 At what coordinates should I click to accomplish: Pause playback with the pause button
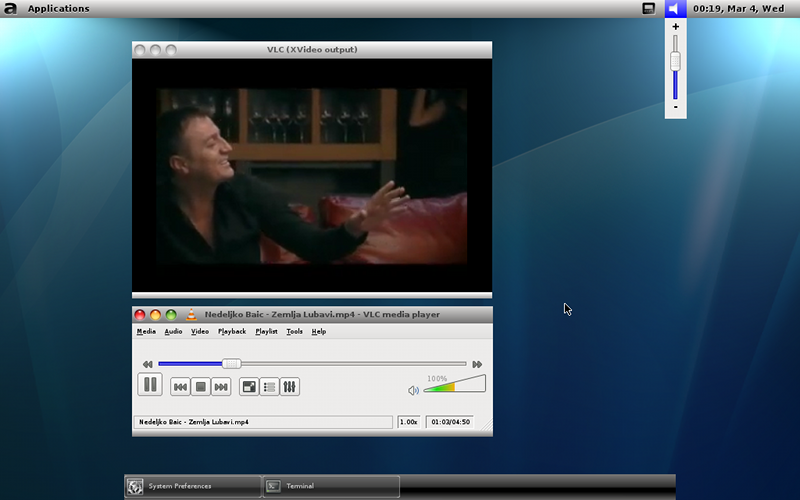point(150,385)
